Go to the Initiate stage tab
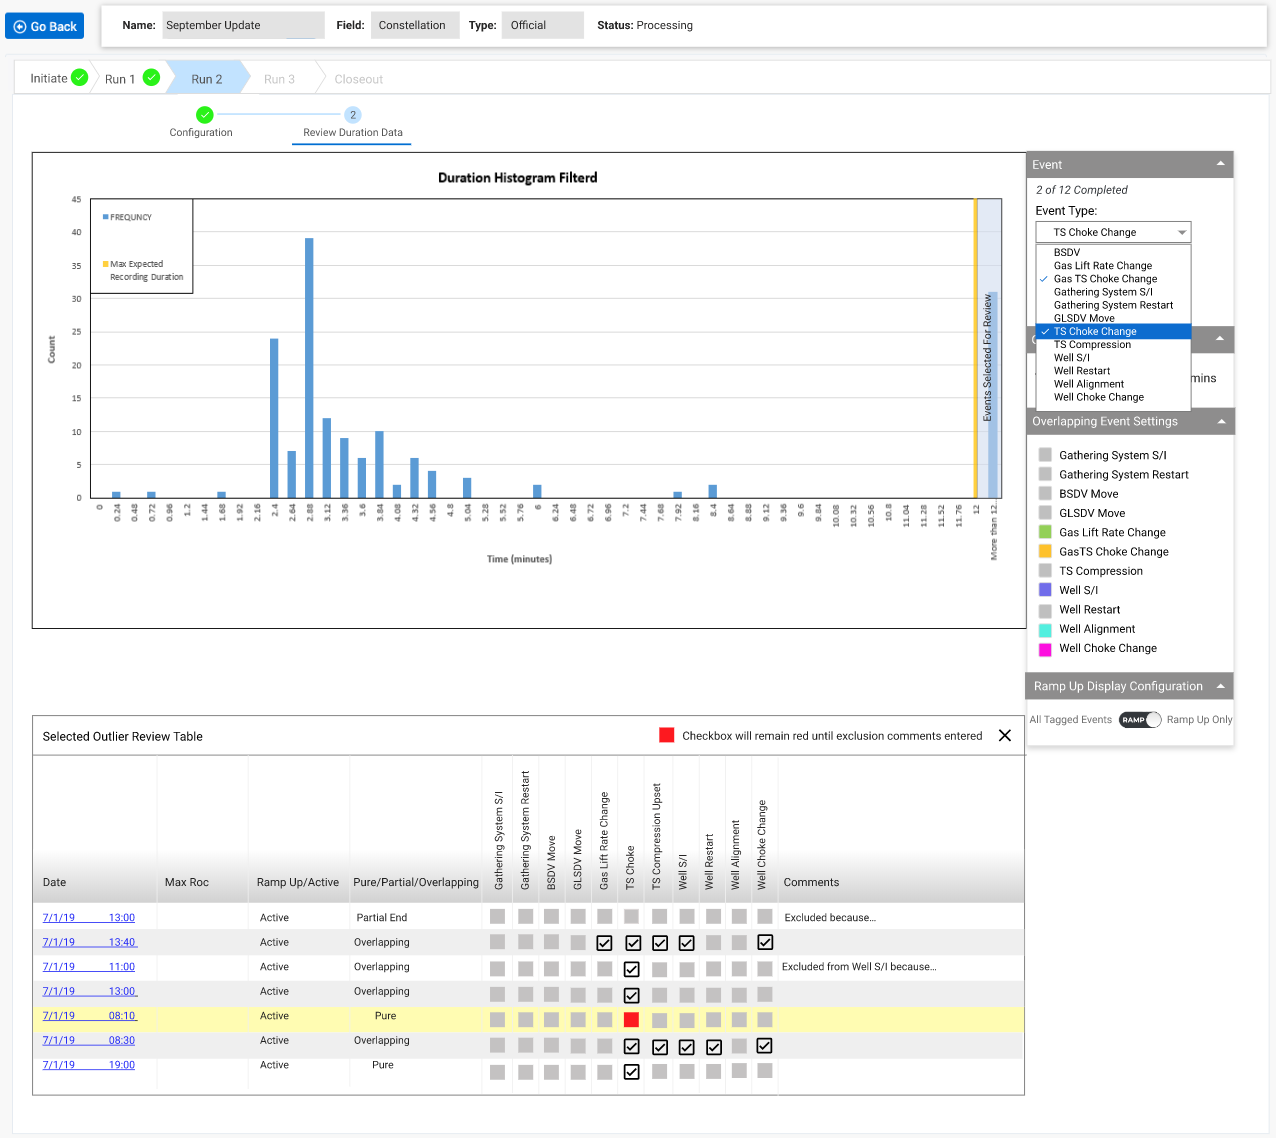1276x1138 pixels. 49,78
